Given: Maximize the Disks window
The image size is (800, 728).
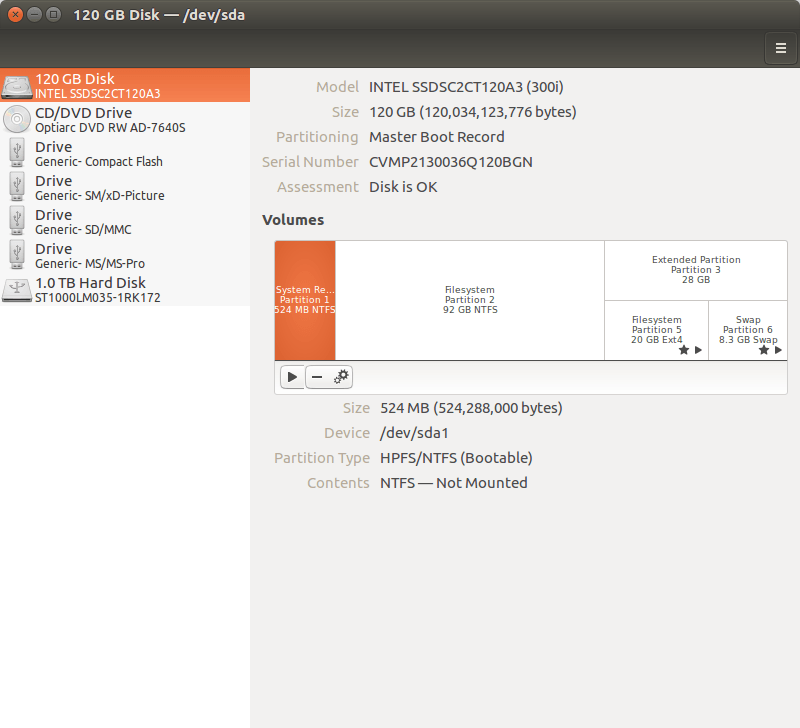Looking at the screenshot, I should click(x=53, y=15).
